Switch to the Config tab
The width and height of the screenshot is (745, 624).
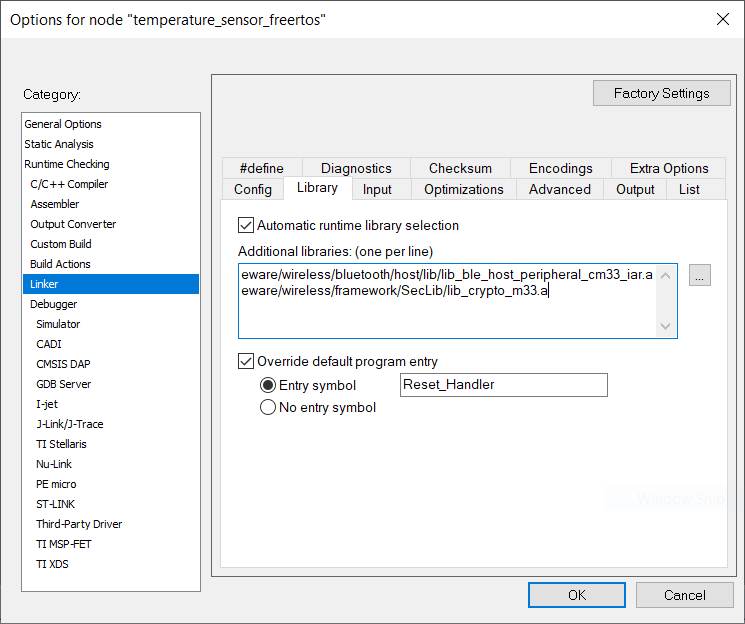click(x=253, y=189)
